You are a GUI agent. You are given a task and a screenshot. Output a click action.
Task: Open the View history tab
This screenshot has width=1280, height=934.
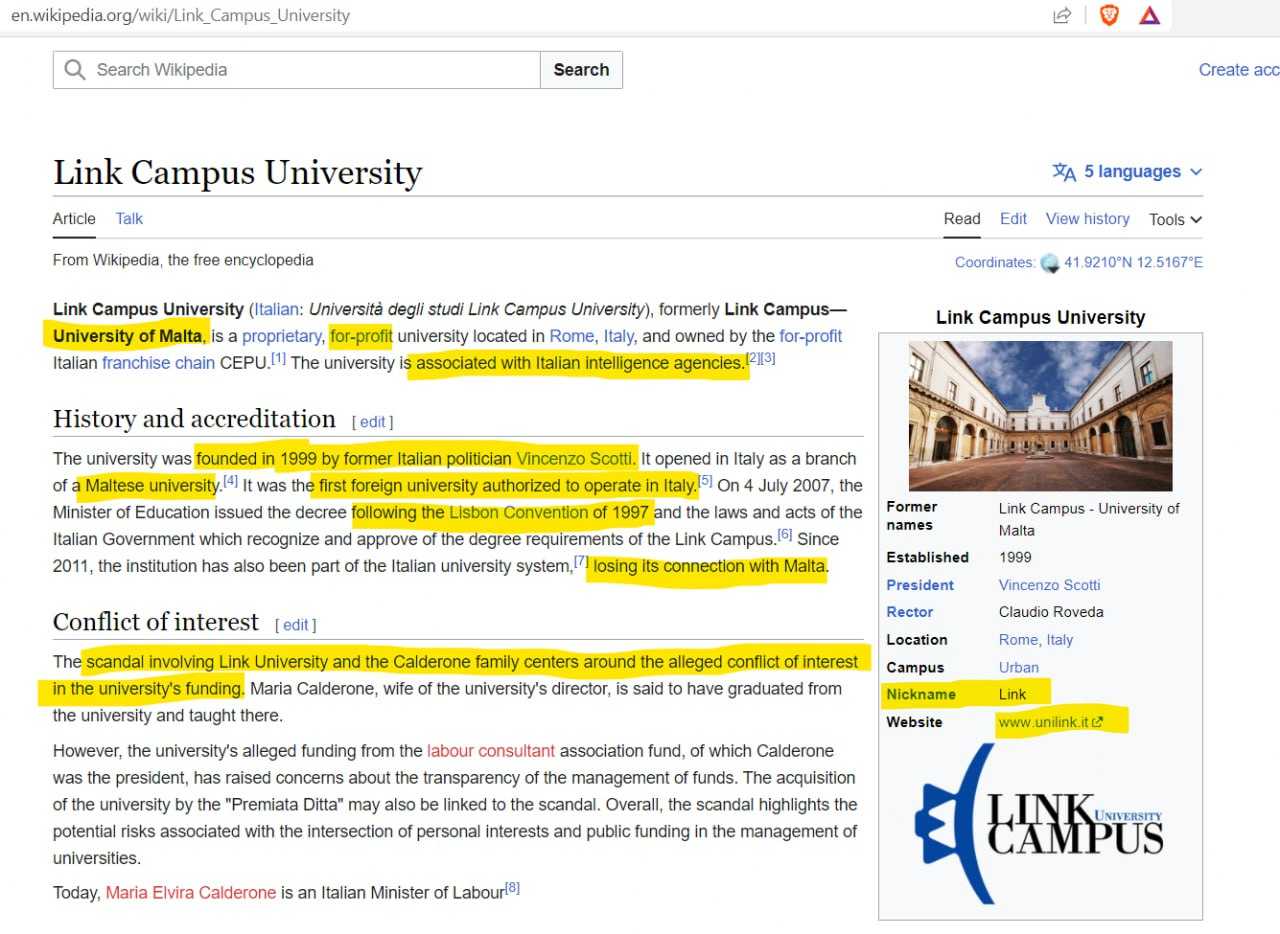[1087, 219]
